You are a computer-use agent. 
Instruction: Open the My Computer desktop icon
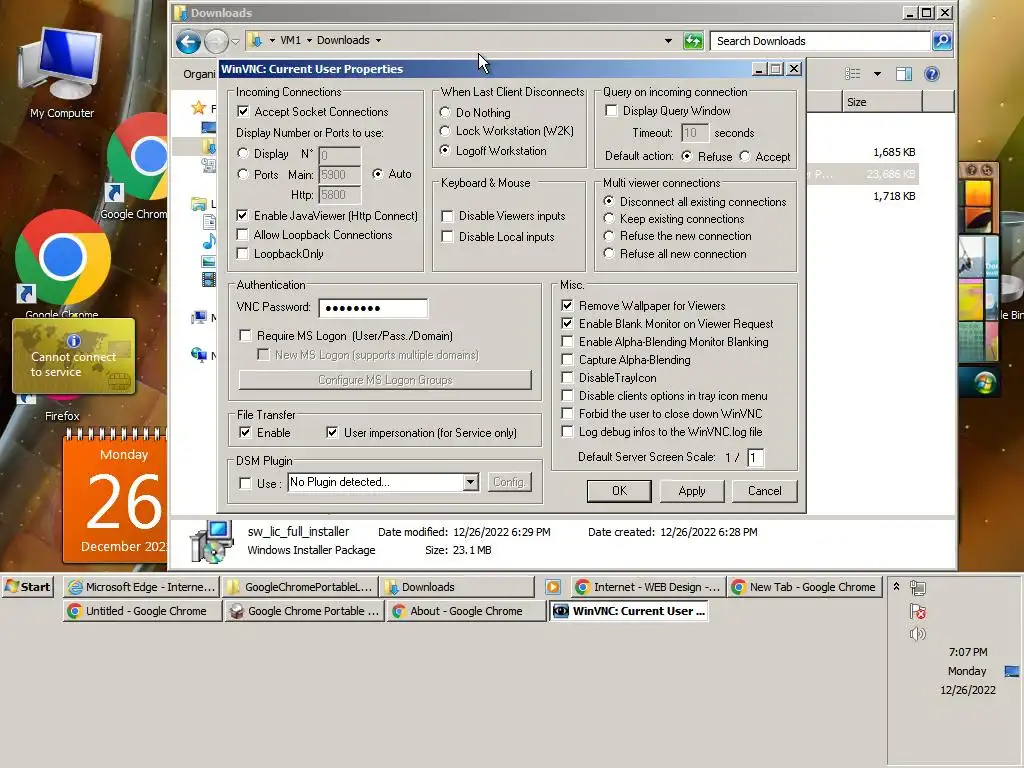pos(61,73)
